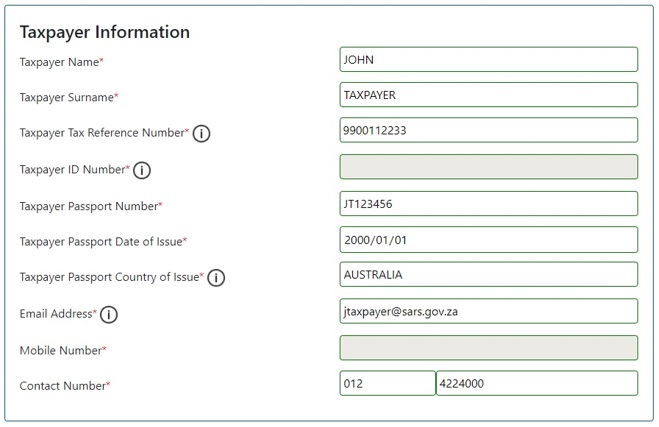This screenshot has height=427, width=659.
Task: Click the Contact Number label text
Action: pyautogui.click(x=65, y=385)
